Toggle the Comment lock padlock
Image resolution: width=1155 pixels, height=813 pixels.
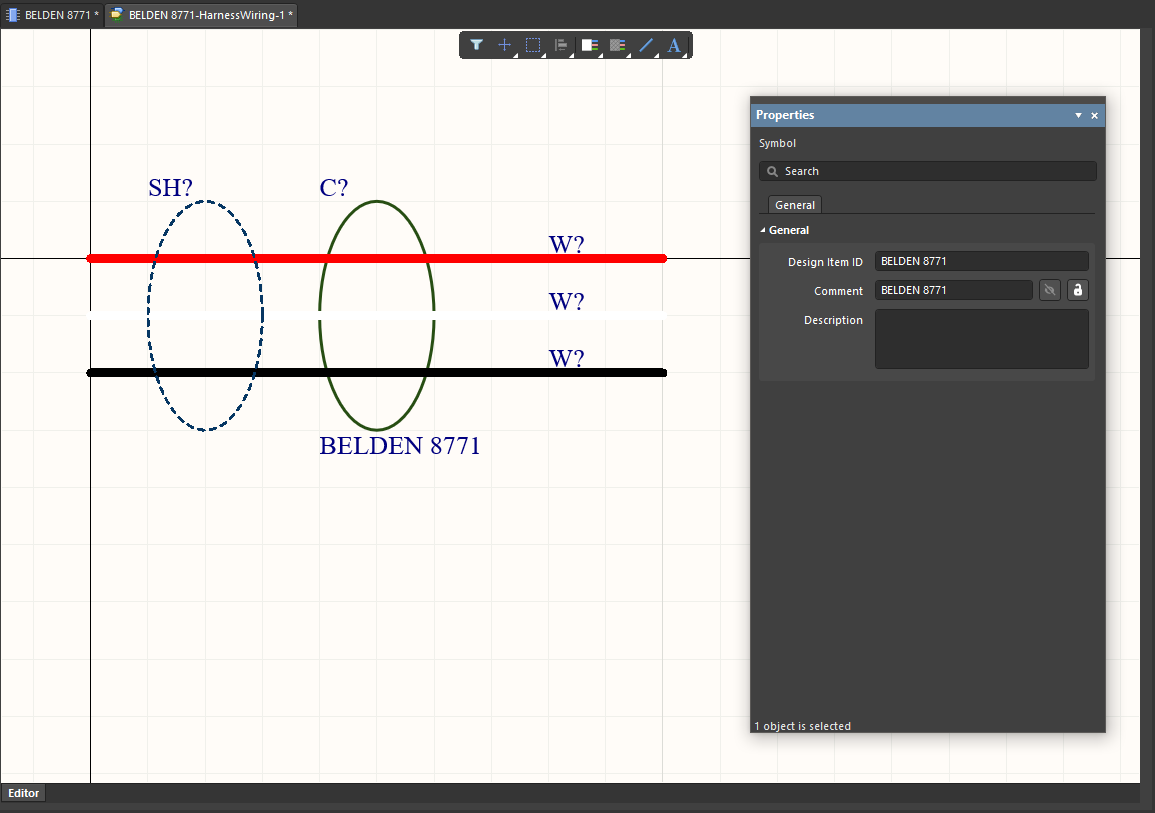pos(1077,290)
